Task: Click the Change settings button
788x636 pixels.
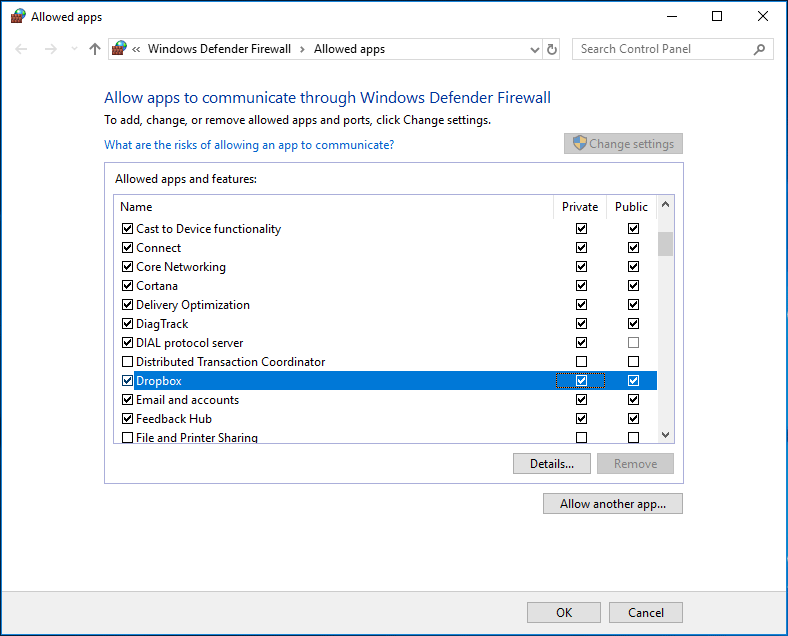Action: click(623, 144)
